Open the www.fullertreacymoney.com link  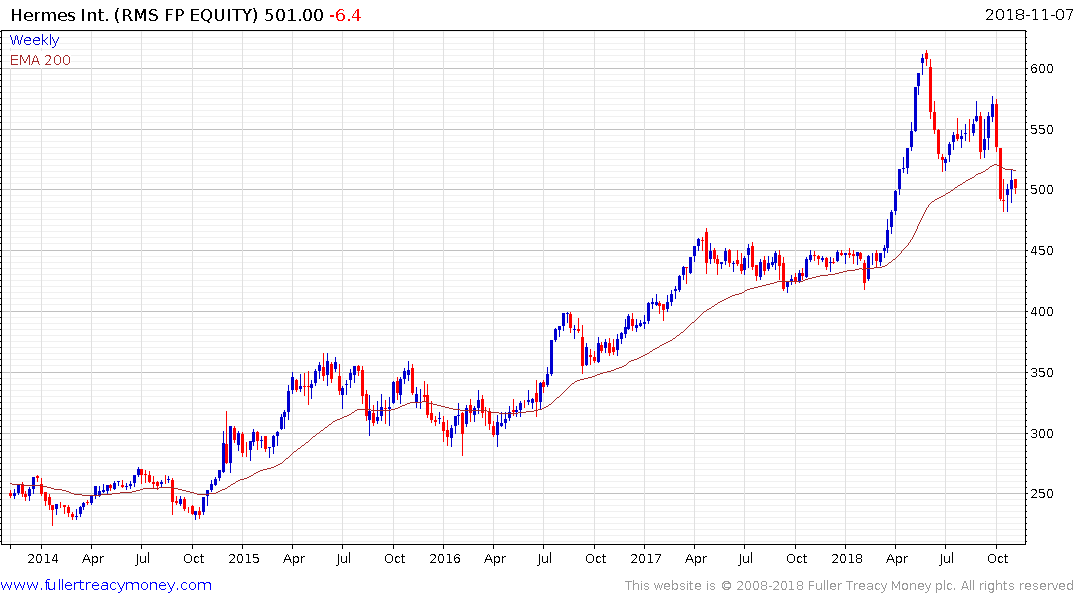[x=106, y=585]
